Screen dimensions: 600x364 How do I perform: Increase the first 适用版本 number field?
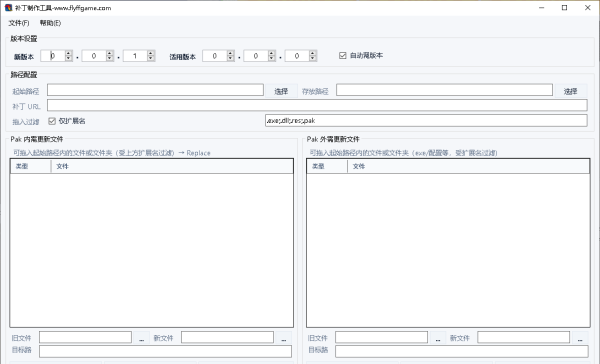[x=230, y=53]
